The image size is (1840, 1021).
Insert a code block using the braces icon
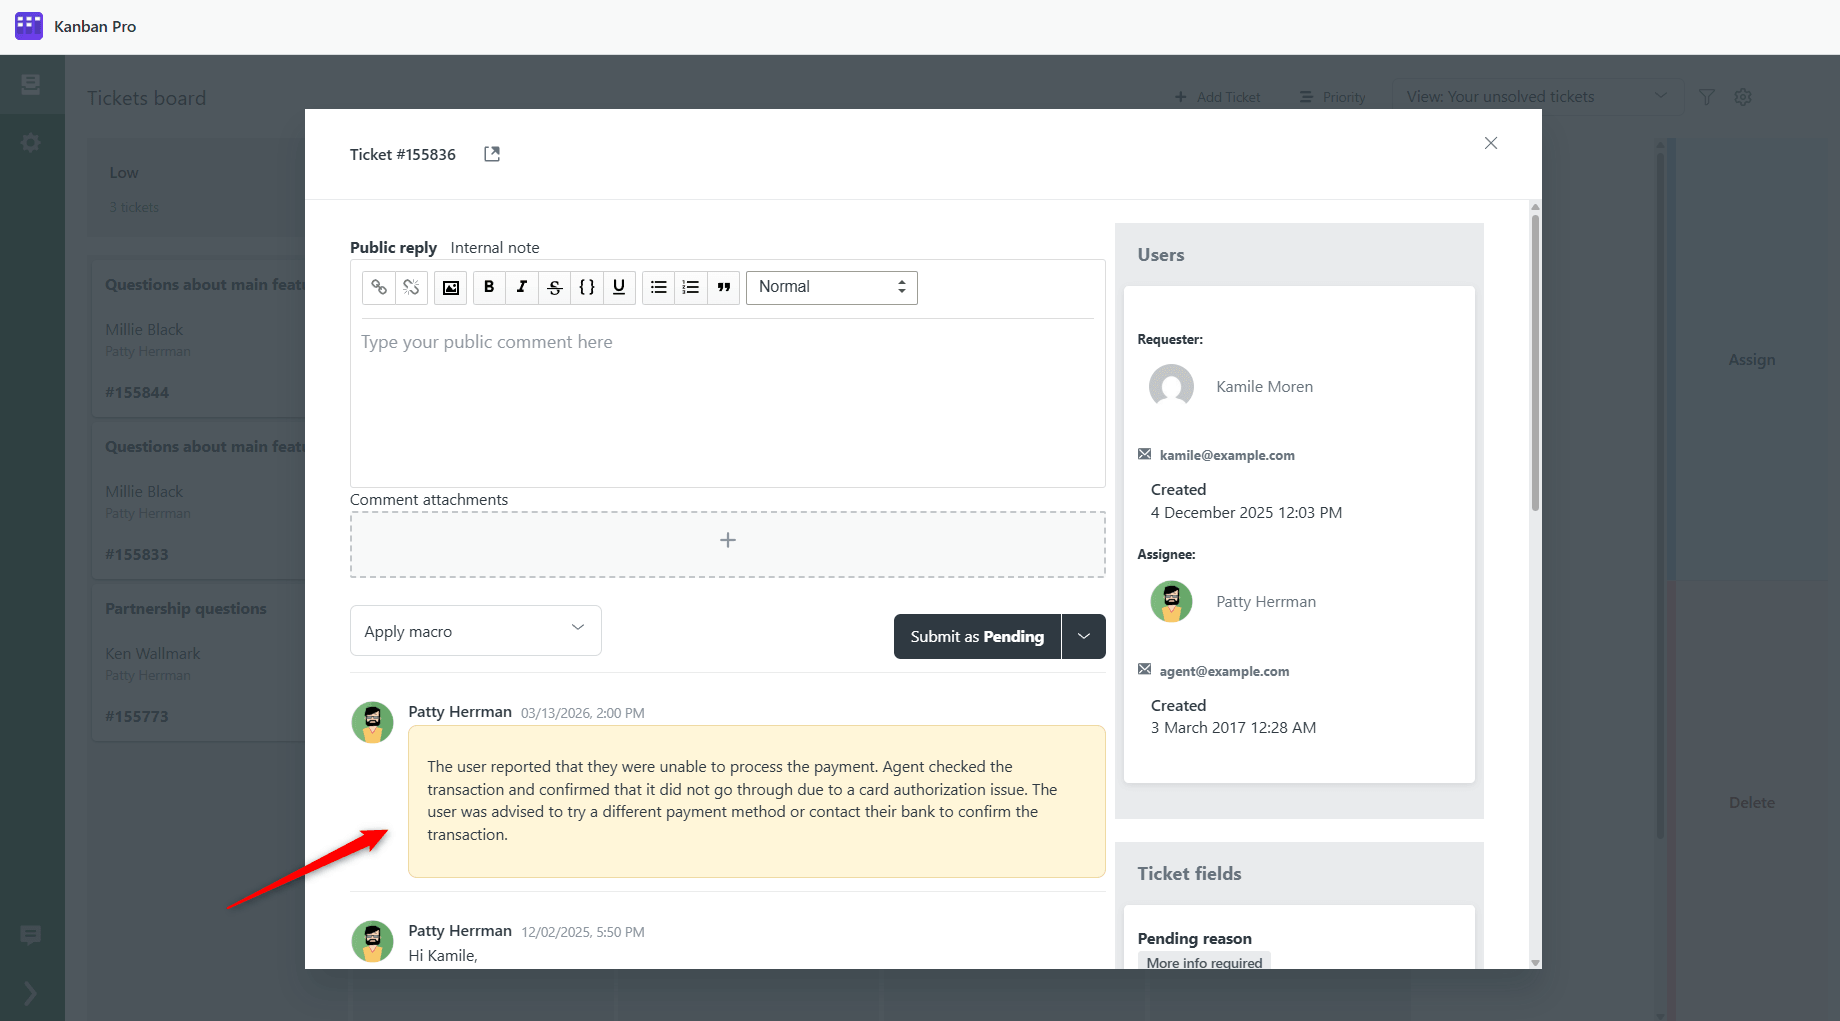[x=587, y=287]
